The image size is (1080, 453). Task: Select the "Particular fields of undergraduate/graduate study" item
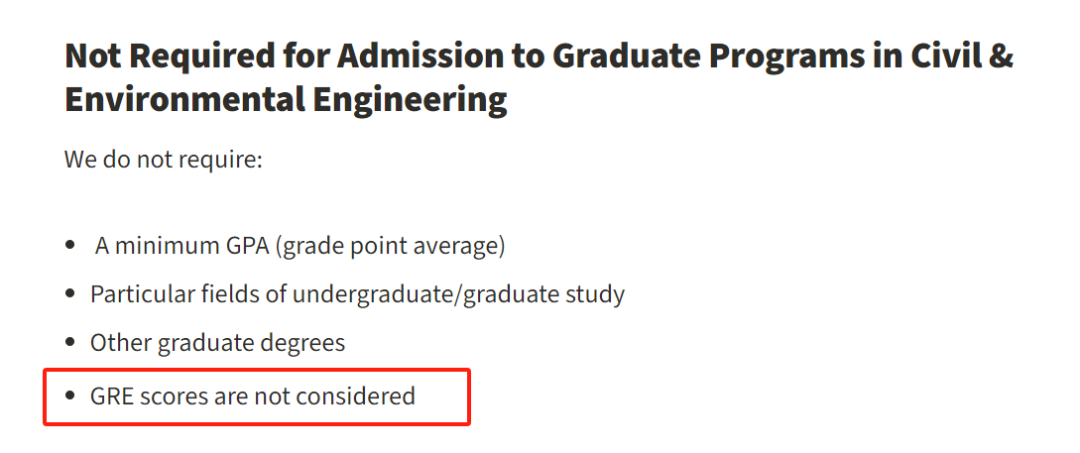pyautogui.click(x=357, y=294)
